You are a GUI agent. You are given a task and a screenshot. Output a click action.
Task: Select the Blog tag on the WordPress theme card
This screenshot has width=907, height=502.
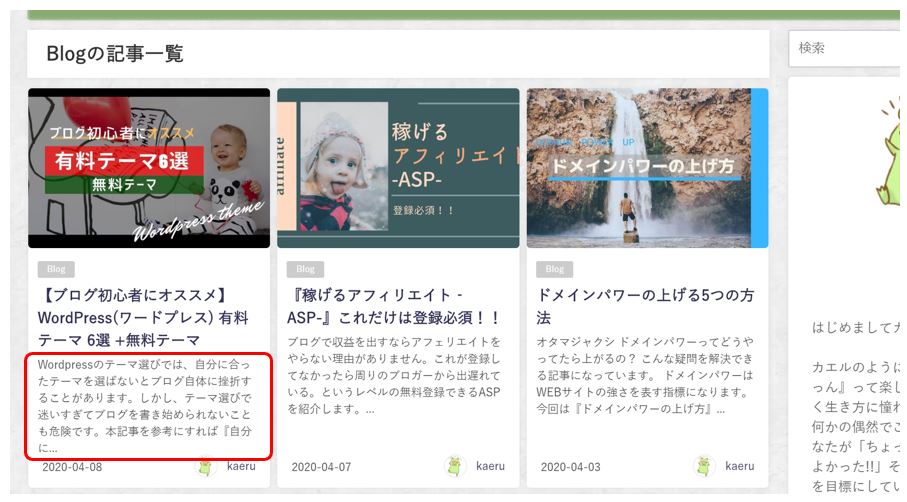coord(56,269)
